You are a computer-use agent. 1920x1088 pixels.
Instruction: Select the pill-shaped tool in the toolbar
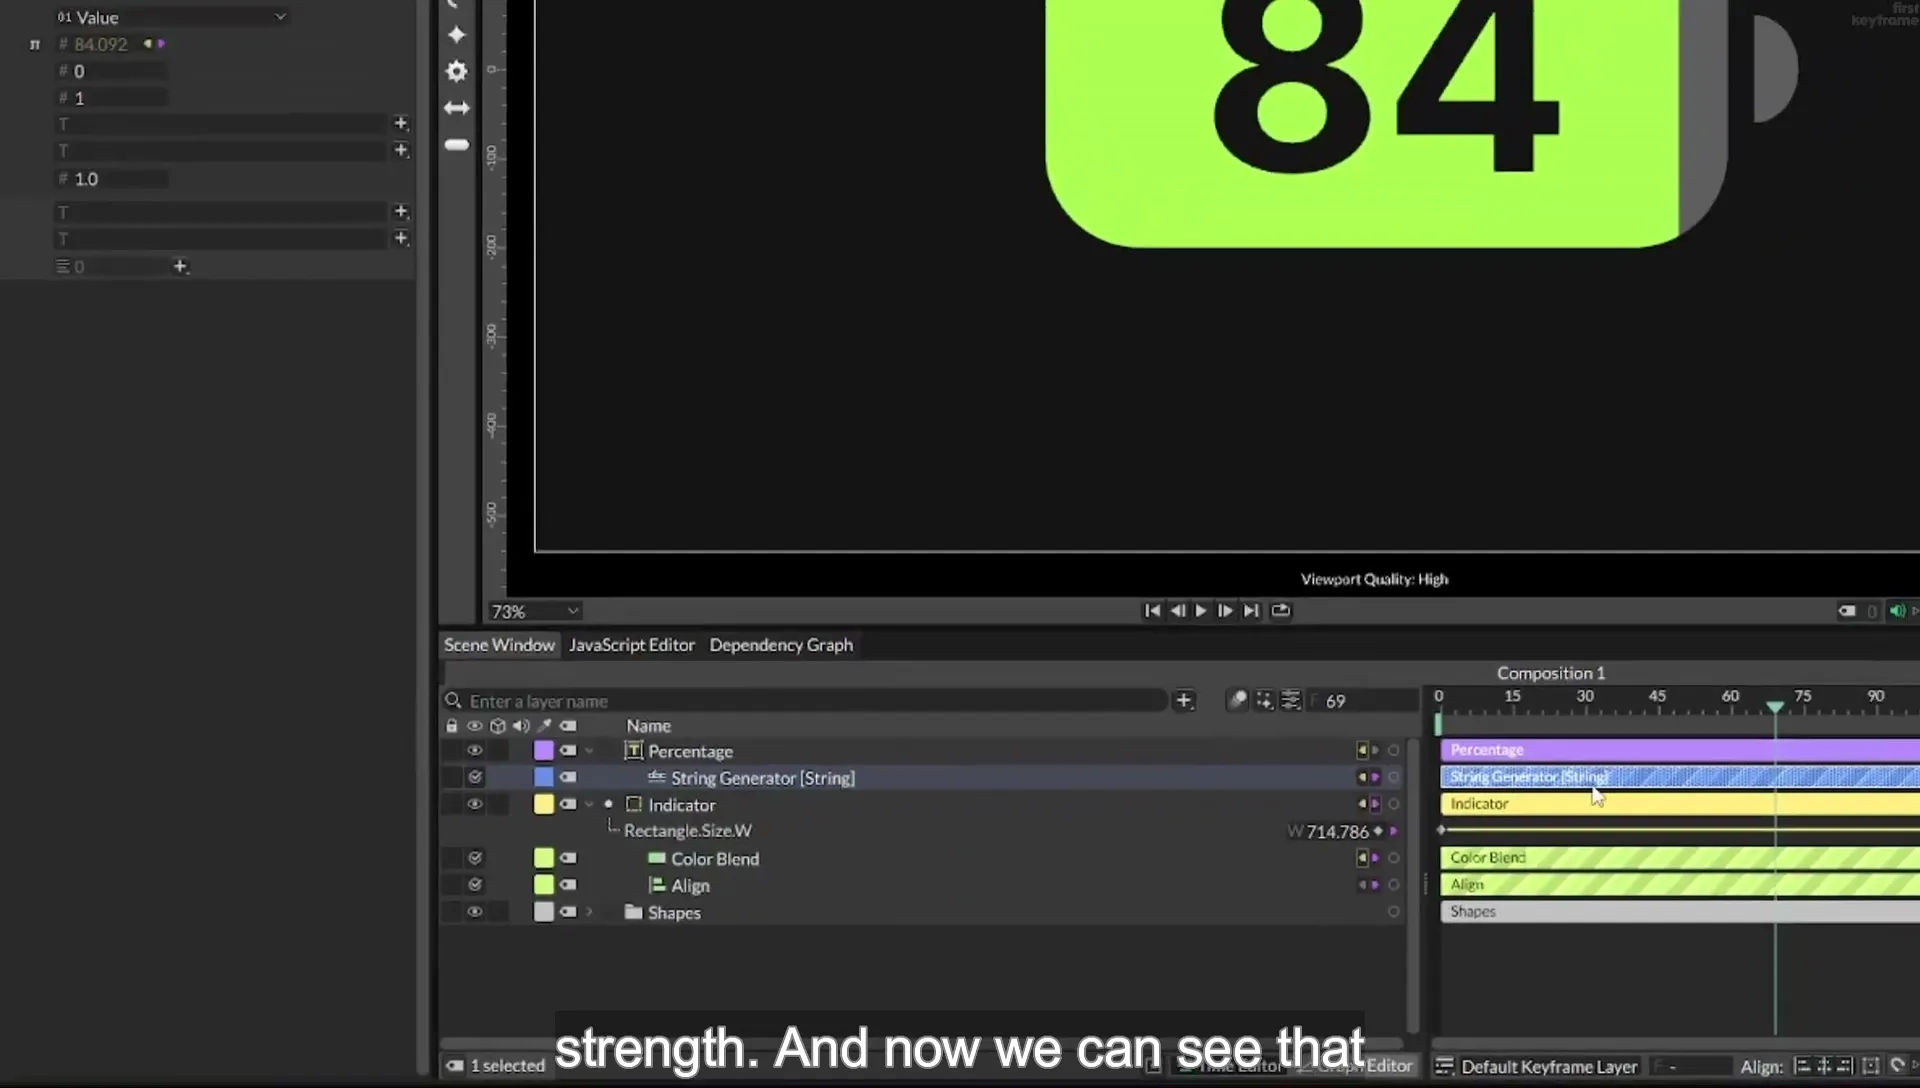click(x=456, y=145)
